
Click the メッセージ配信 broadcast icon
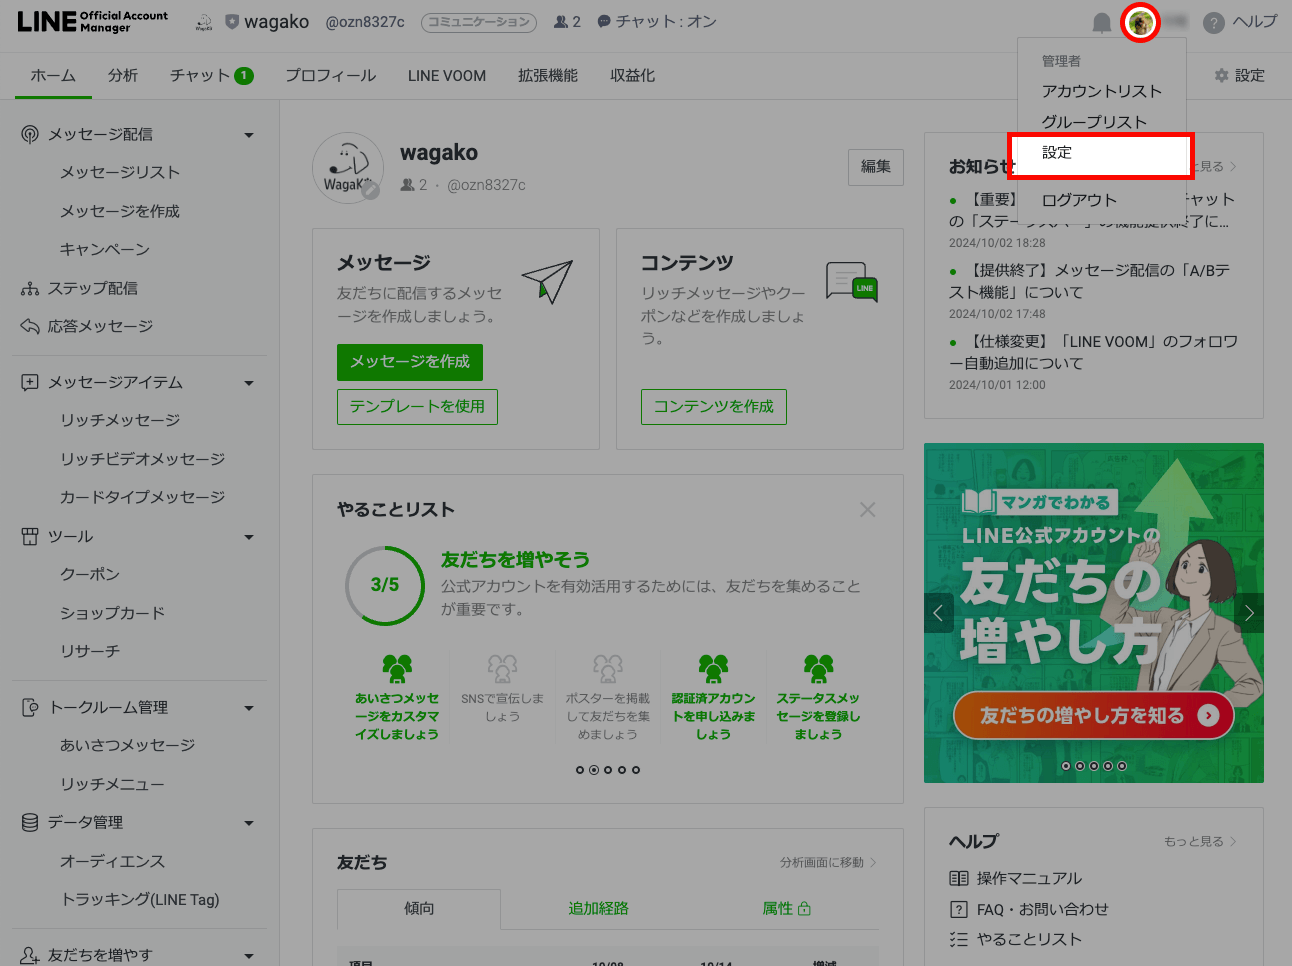tap(30, 134)
